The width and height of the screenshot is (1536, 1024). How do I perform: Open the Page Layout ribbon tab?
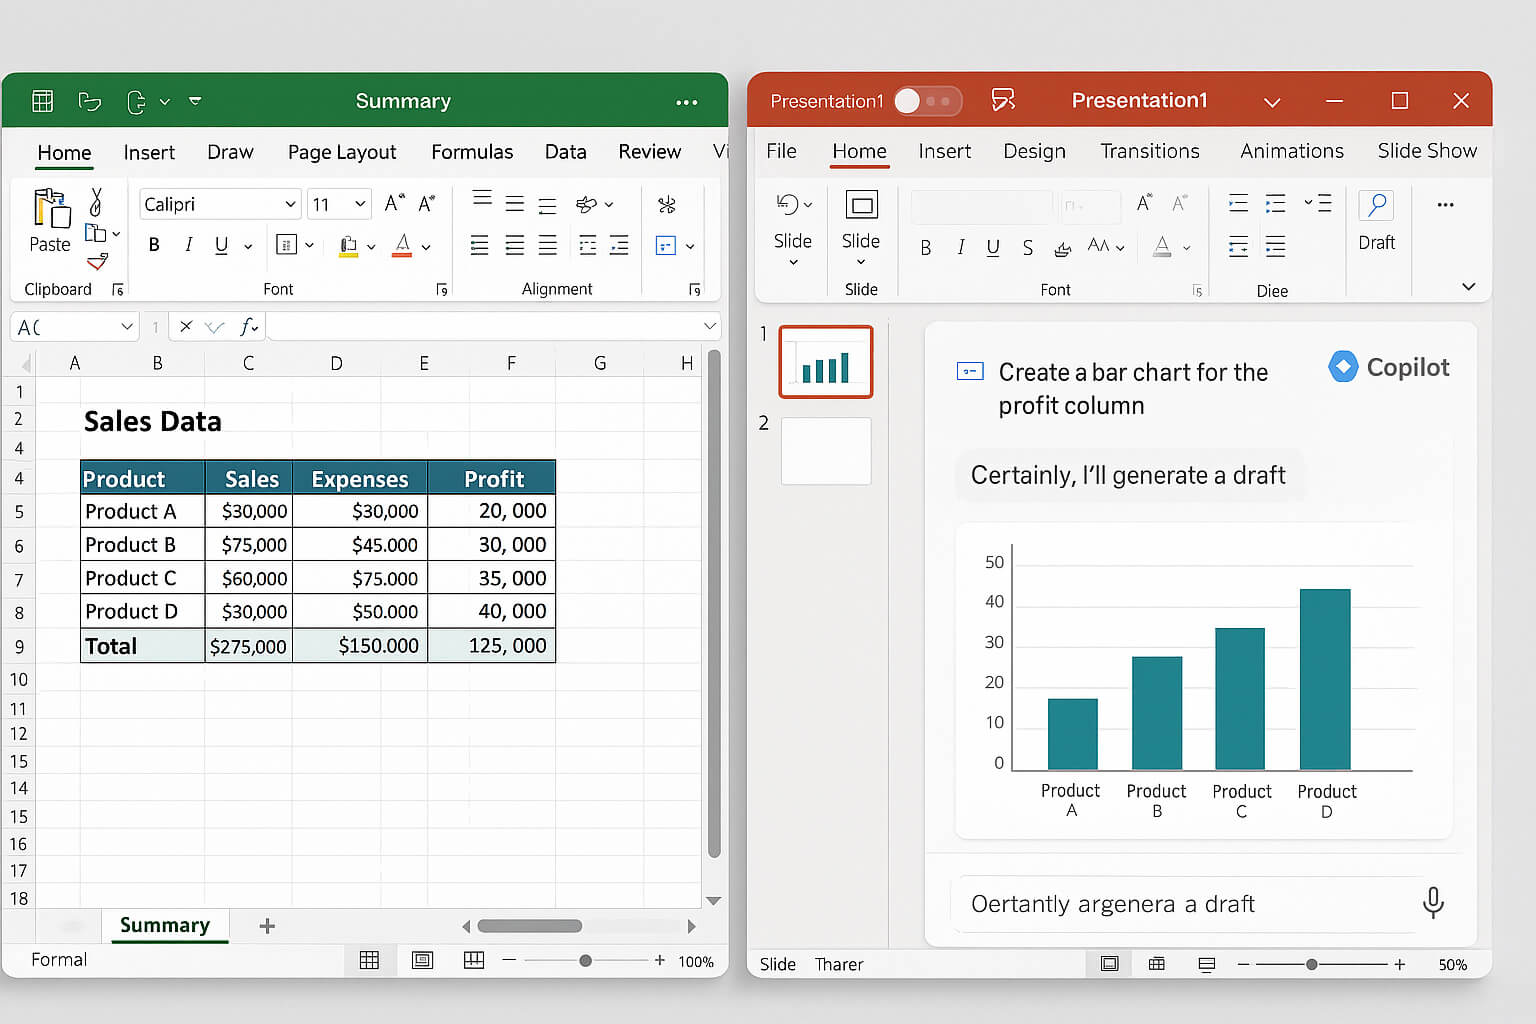(x=342, y=152)
